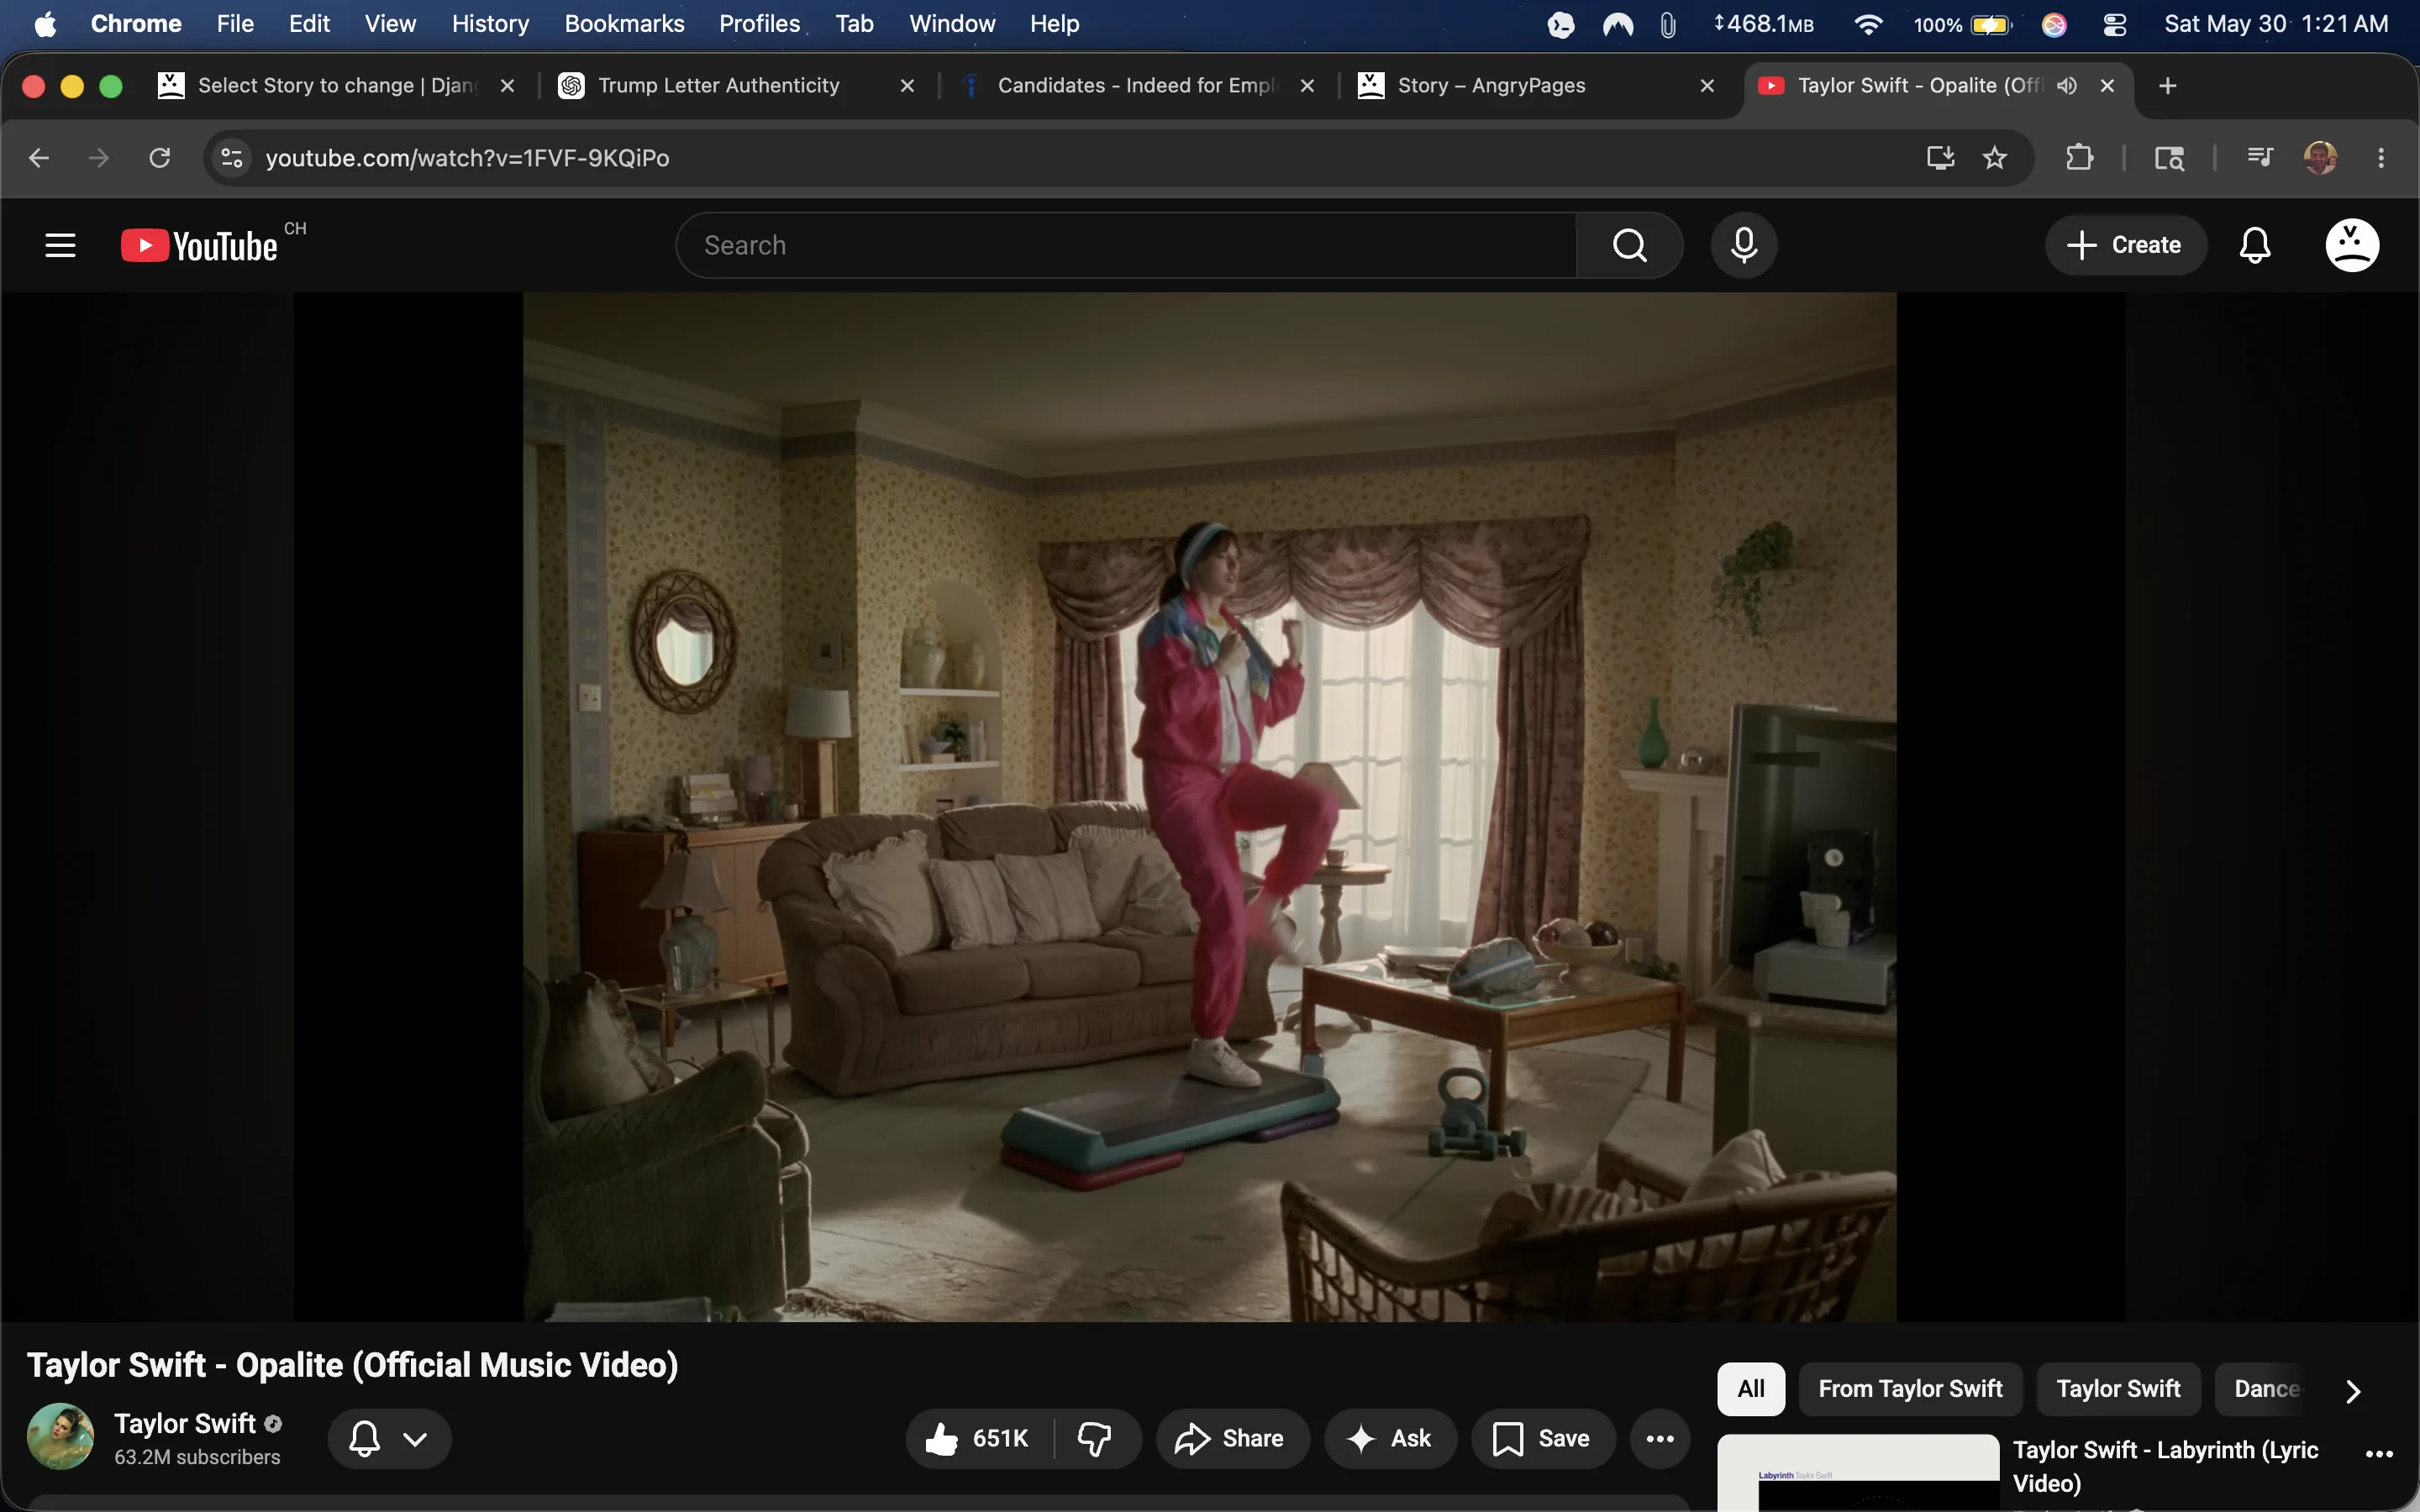Close the Story – AngryPages tab
Screen dimensions: 2420x1512
(x=1707, y=86)
